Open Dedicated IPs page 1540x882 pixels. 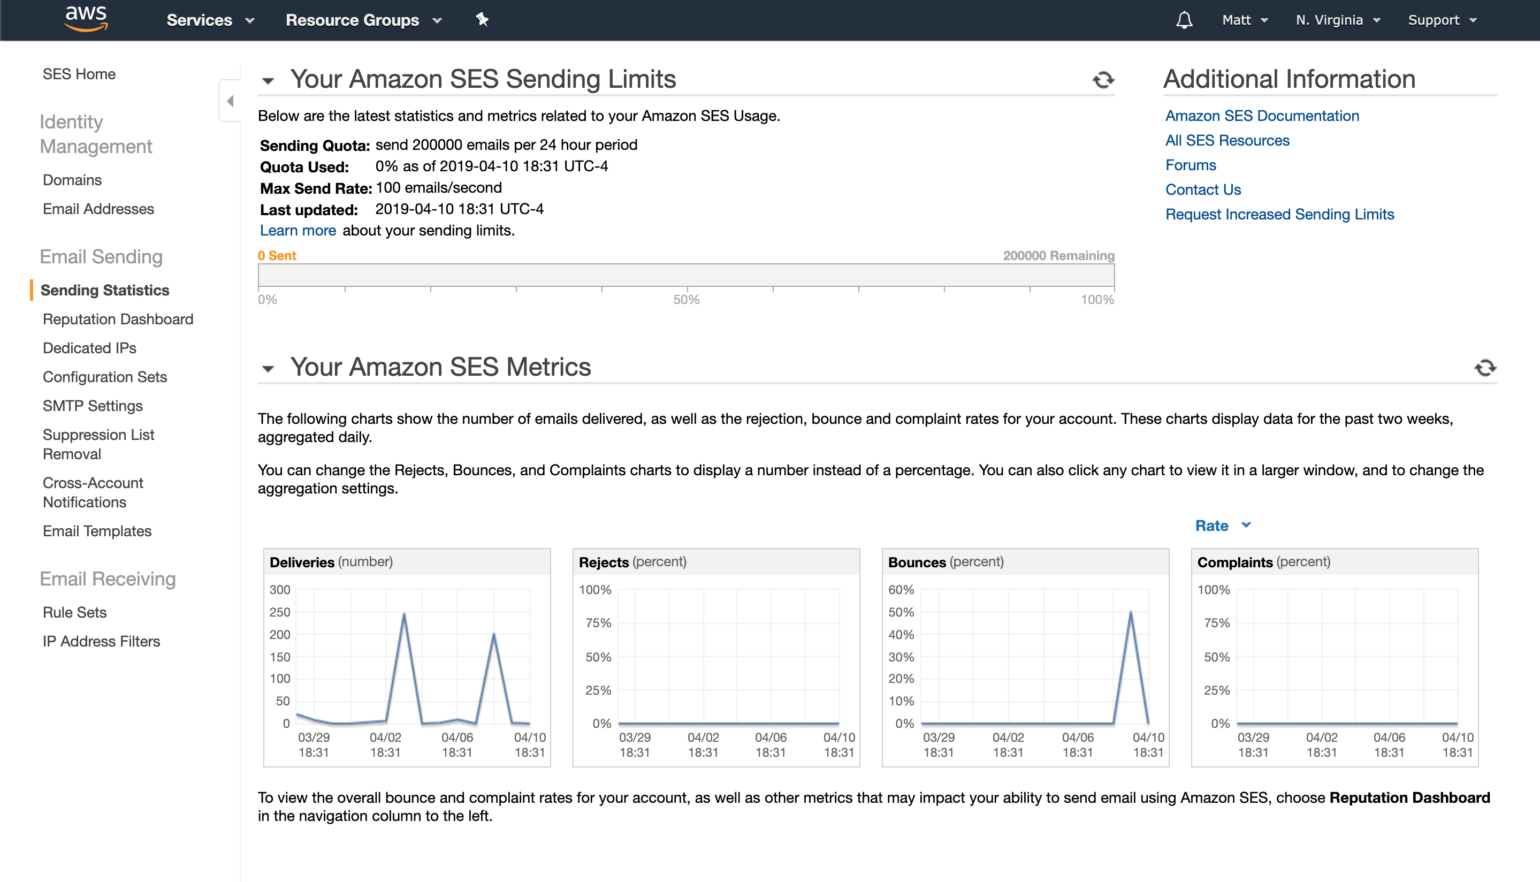pyautogui.click(x=89, y=348)
